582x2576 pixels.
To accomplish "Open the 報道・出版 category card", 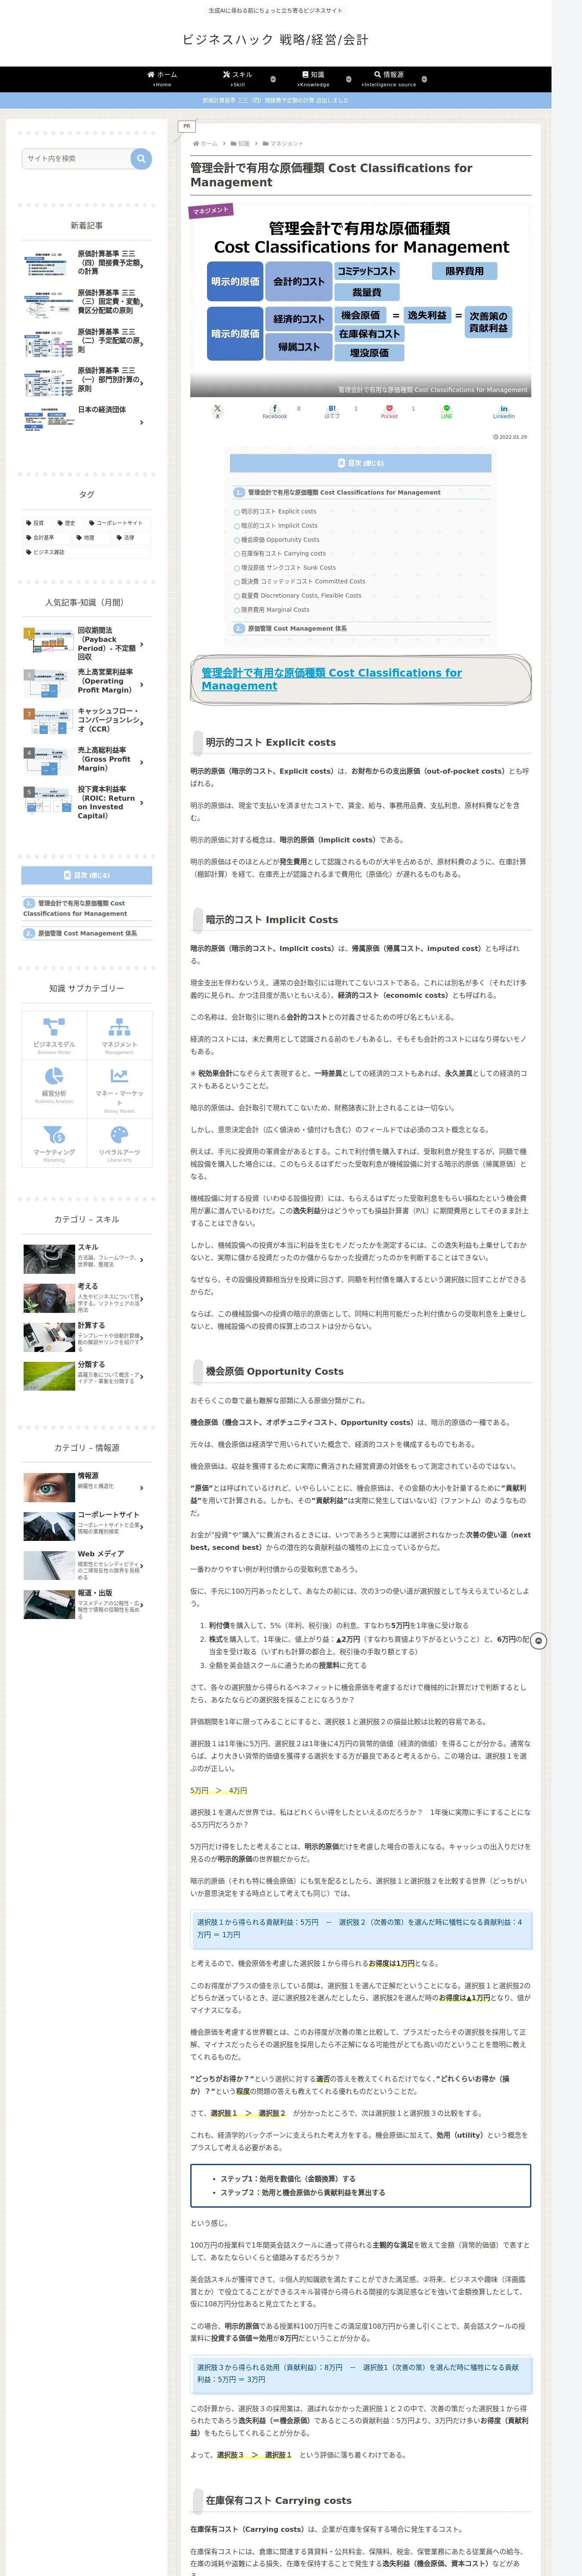I will (87, 1604).
